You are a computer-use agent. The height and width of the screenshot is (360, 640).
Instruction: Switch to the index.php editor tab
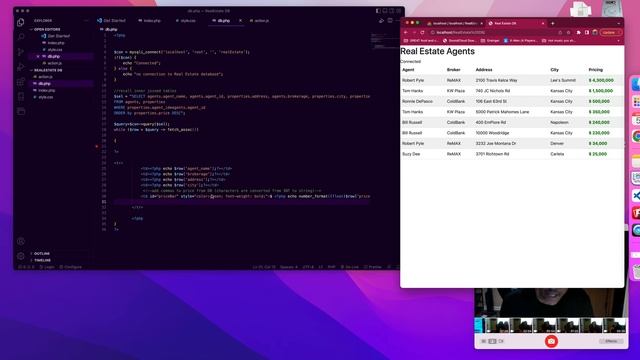[150, 20]
